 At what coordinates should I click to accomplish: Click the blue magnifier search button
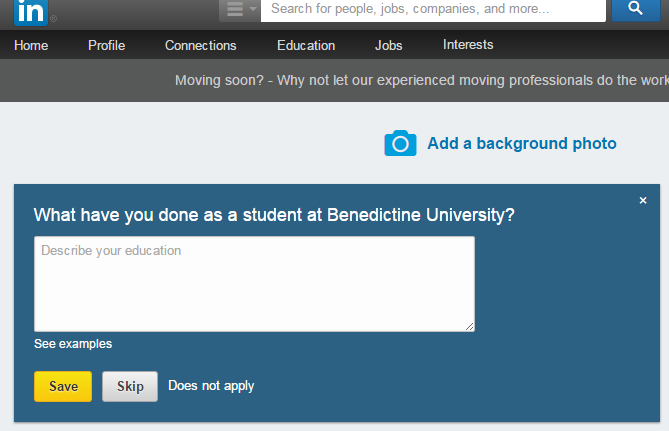coord(635,9)
